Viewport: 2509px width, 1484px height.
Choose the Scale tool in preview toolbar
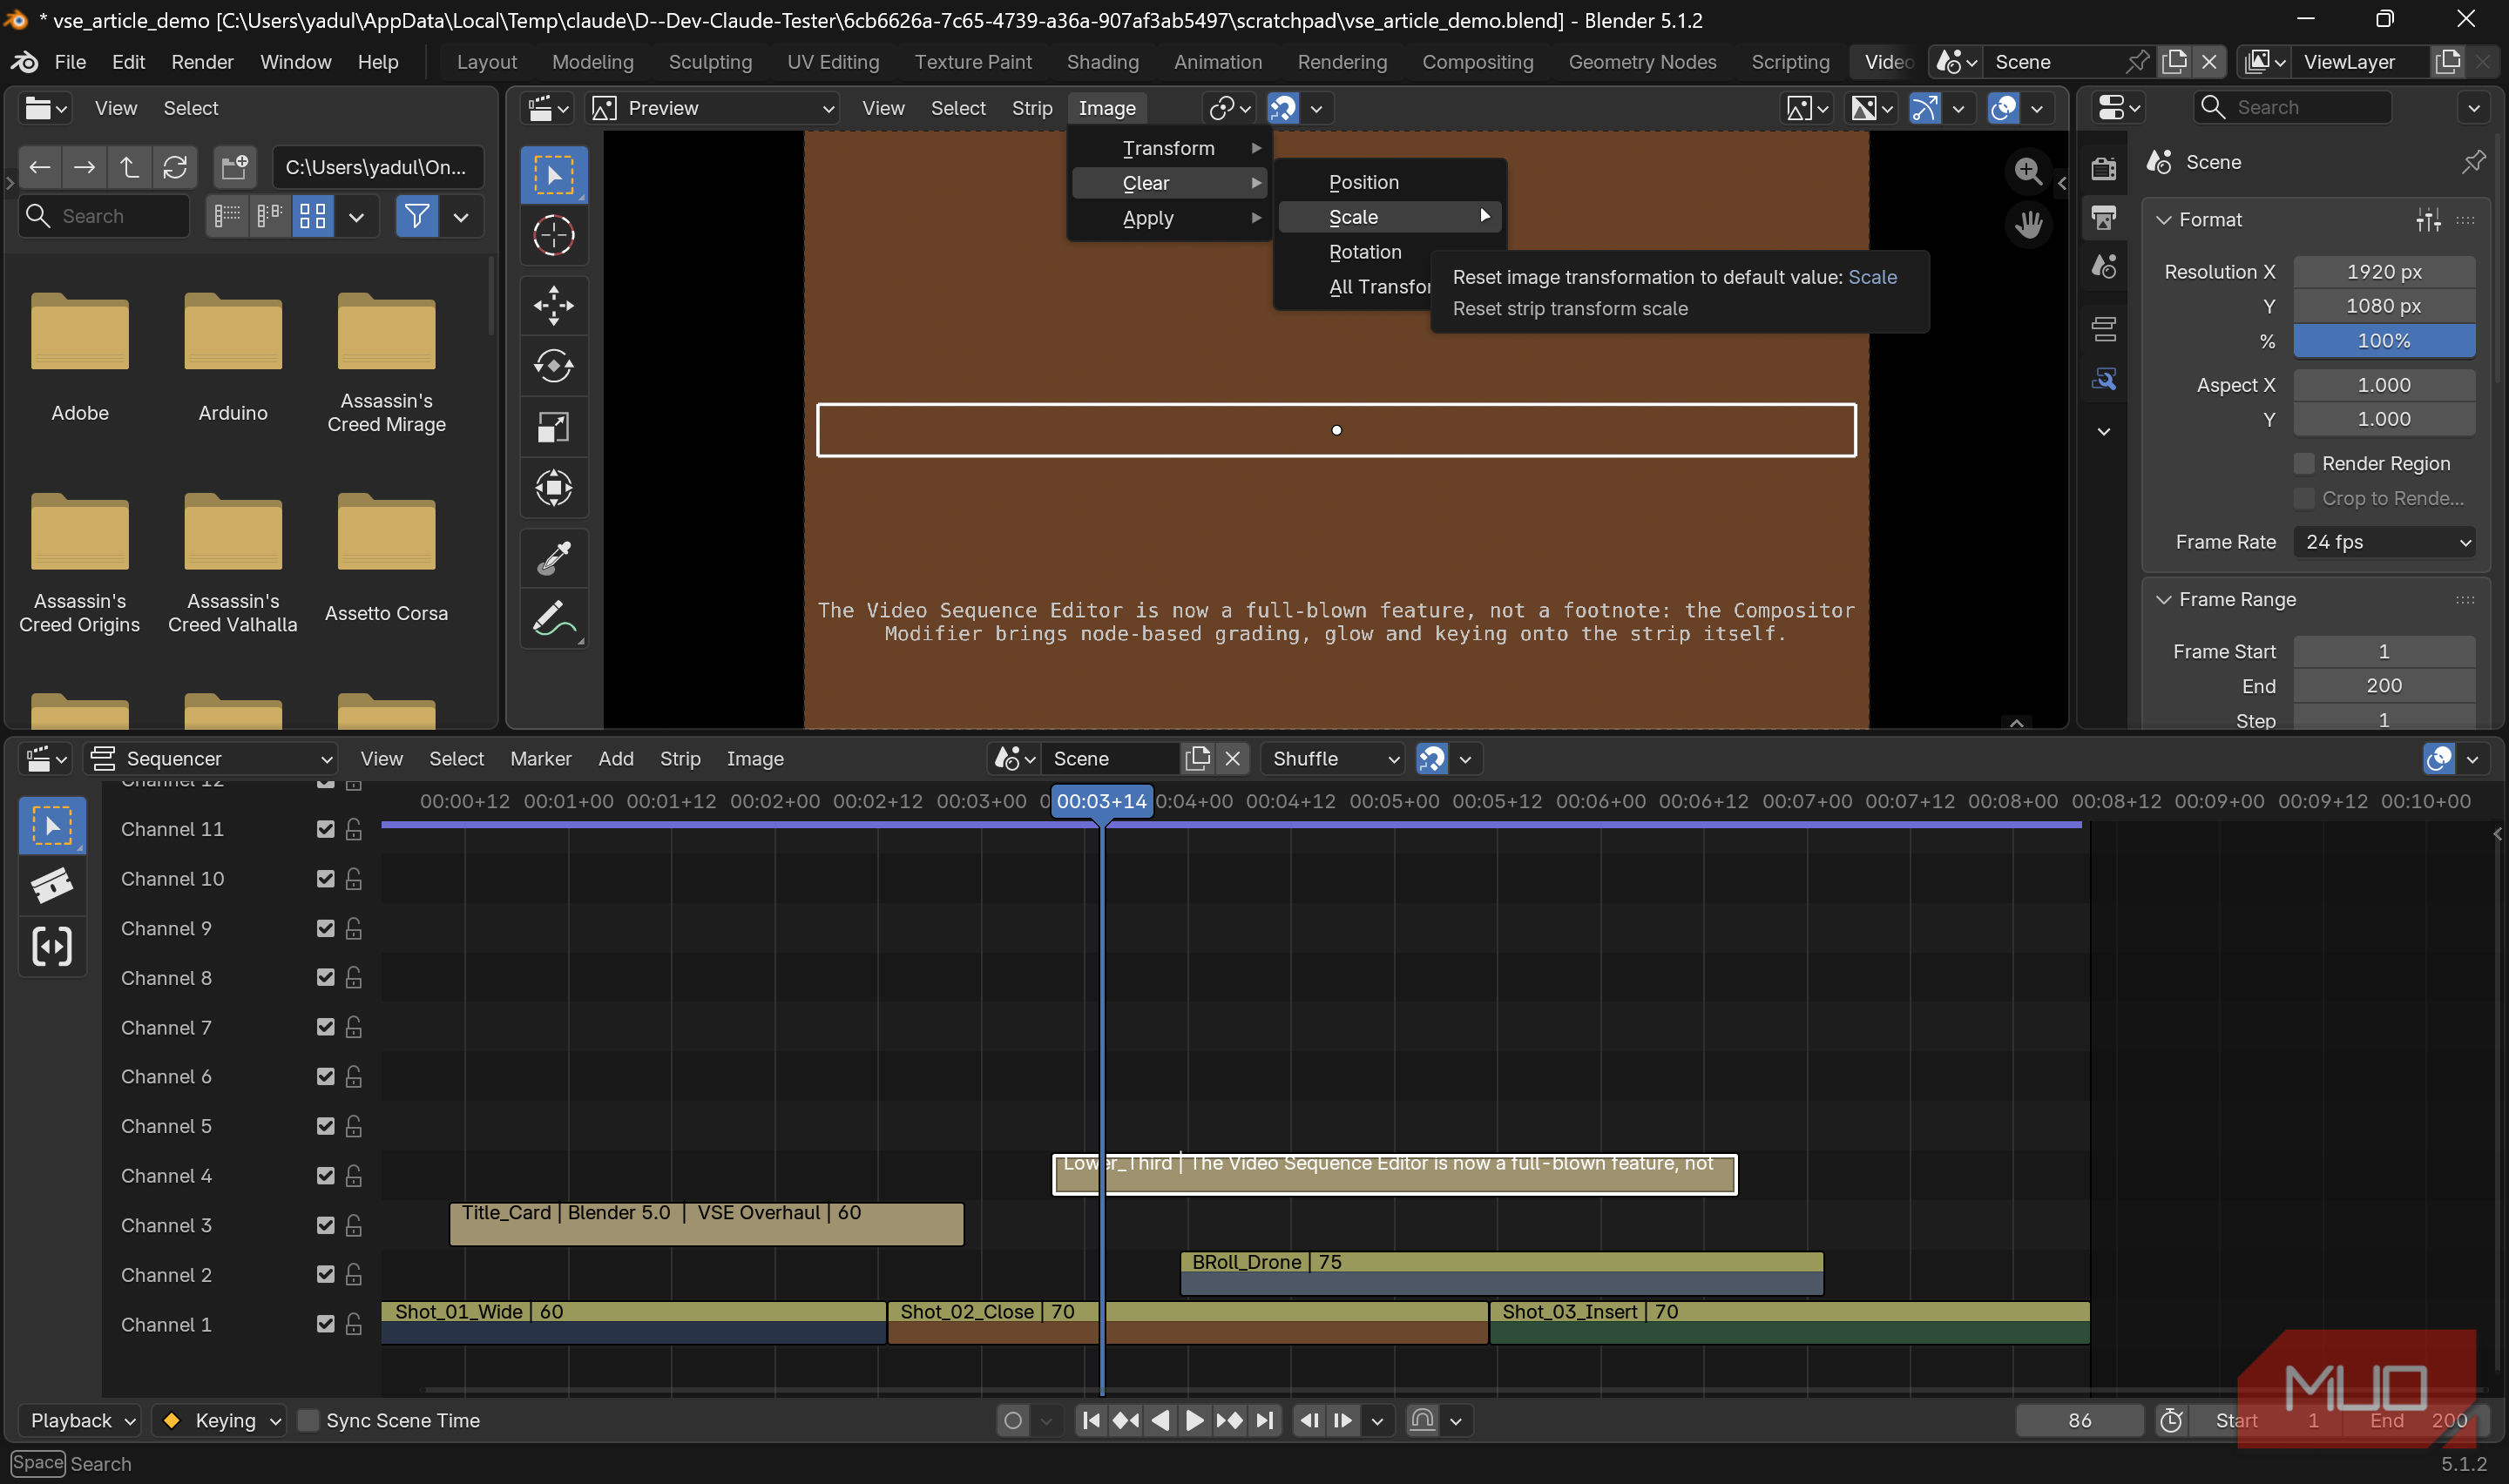click(553, 427)
